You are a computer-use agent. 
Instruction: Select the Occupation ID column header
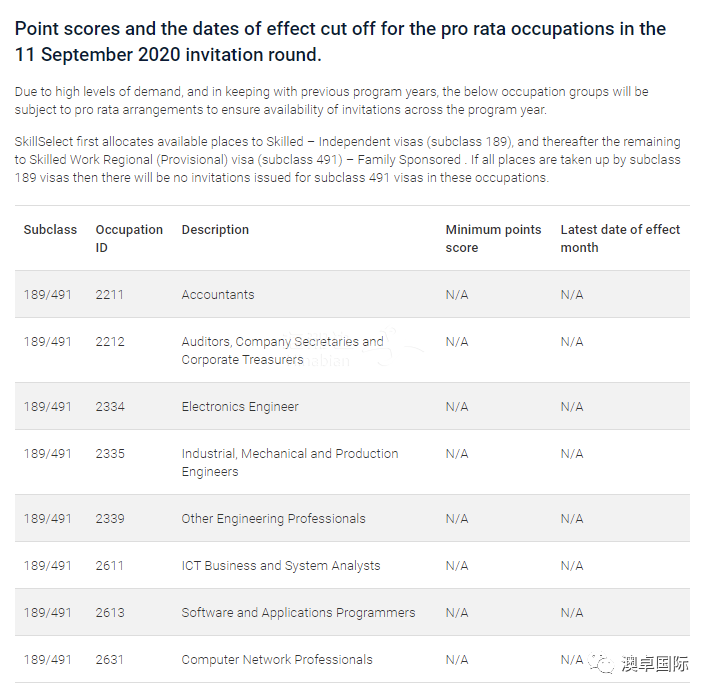tap(129, 238)
